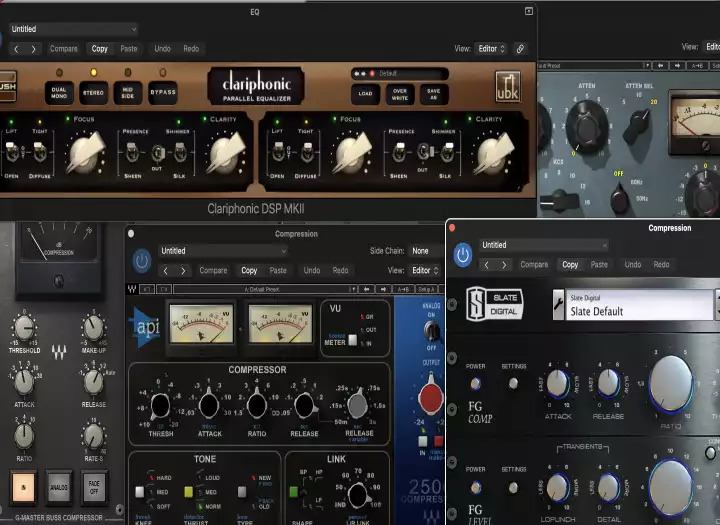Click next preset arrow in background right plugin
This screenshot has height=525, width=720.
click(677, 66)
